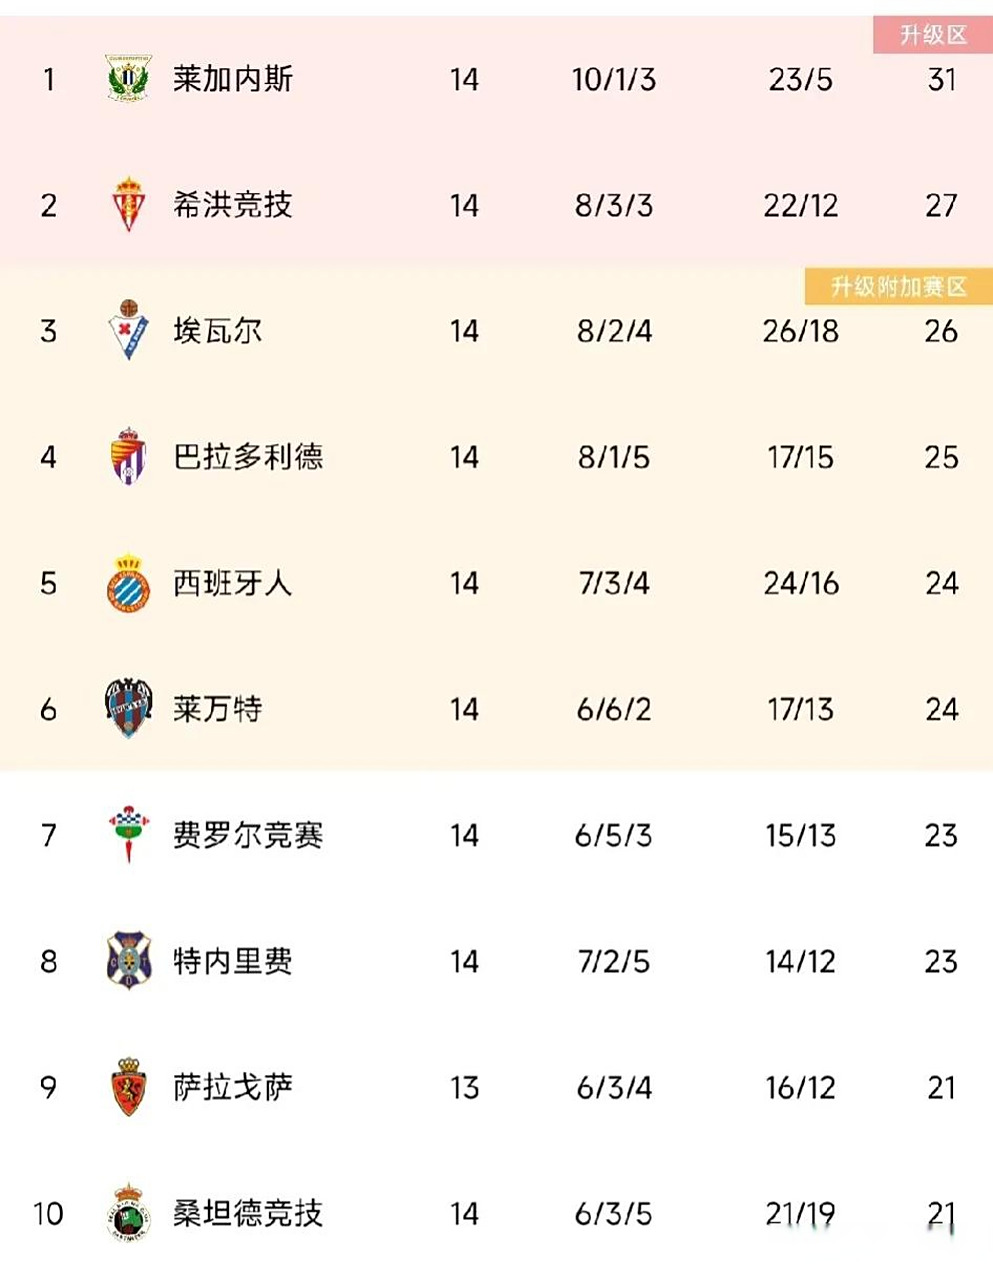Open team name 萨拉戈萨
The height and width of the screenshot is (1280, 993).
pos(232,1087)
